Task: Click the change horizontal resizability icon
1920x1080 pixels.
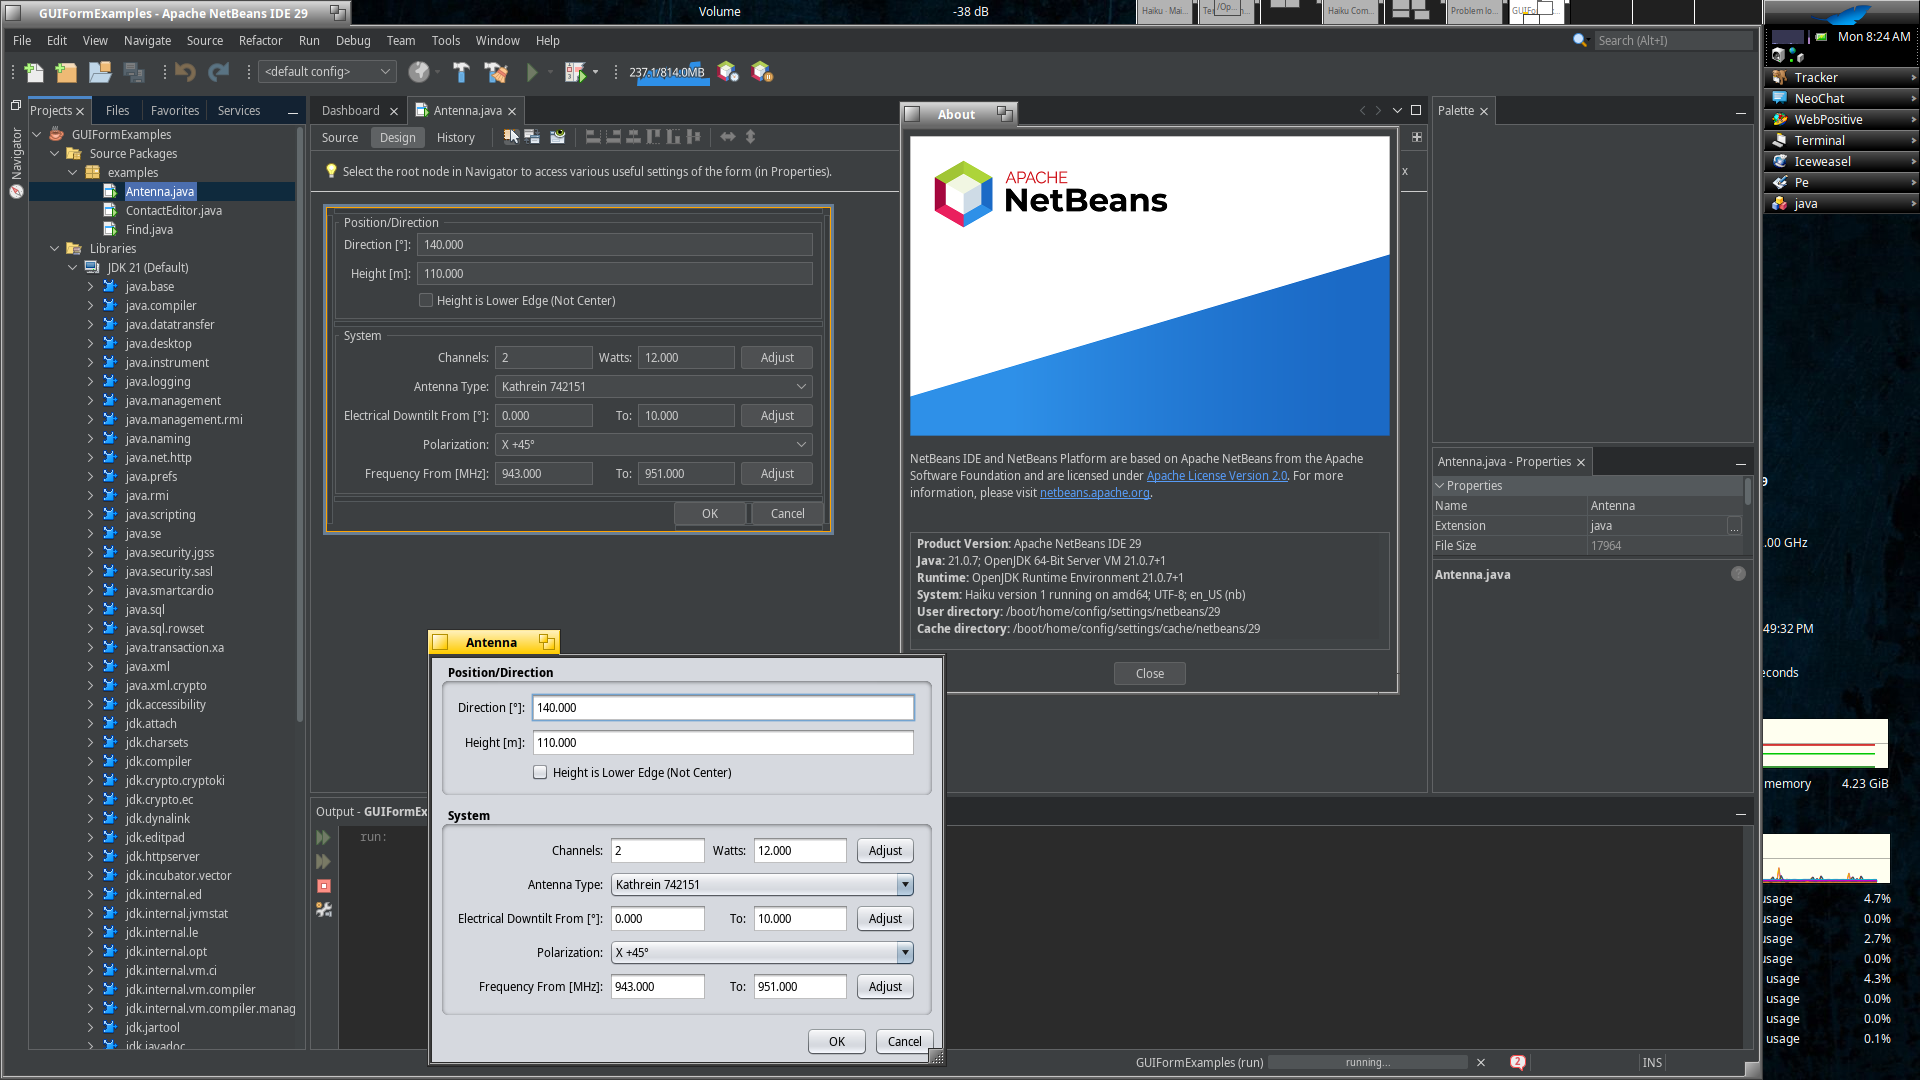Action: point(728,137)
